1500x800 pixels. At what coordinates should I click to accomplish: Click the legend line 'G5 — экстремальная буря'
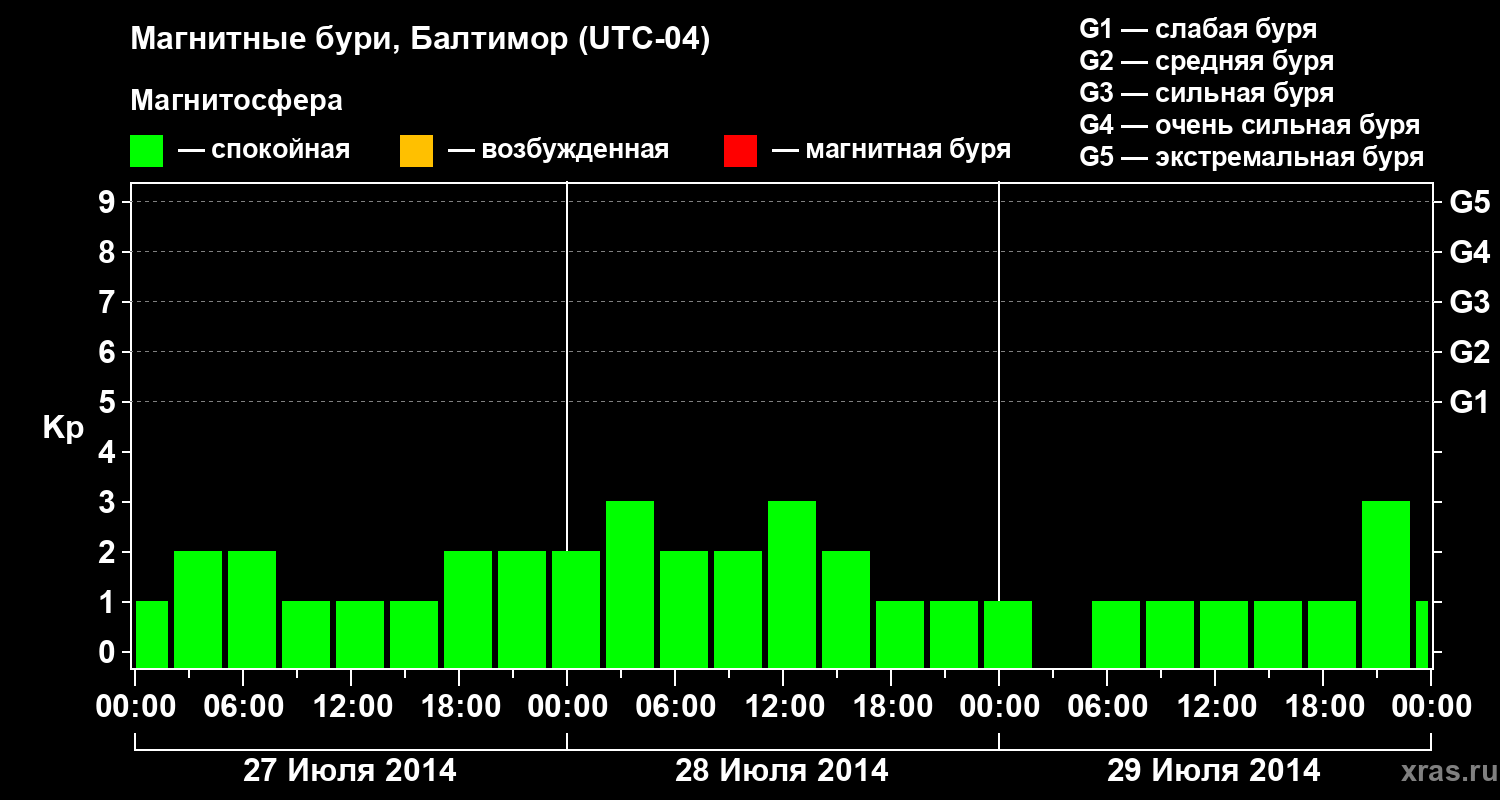(1252, 157)
